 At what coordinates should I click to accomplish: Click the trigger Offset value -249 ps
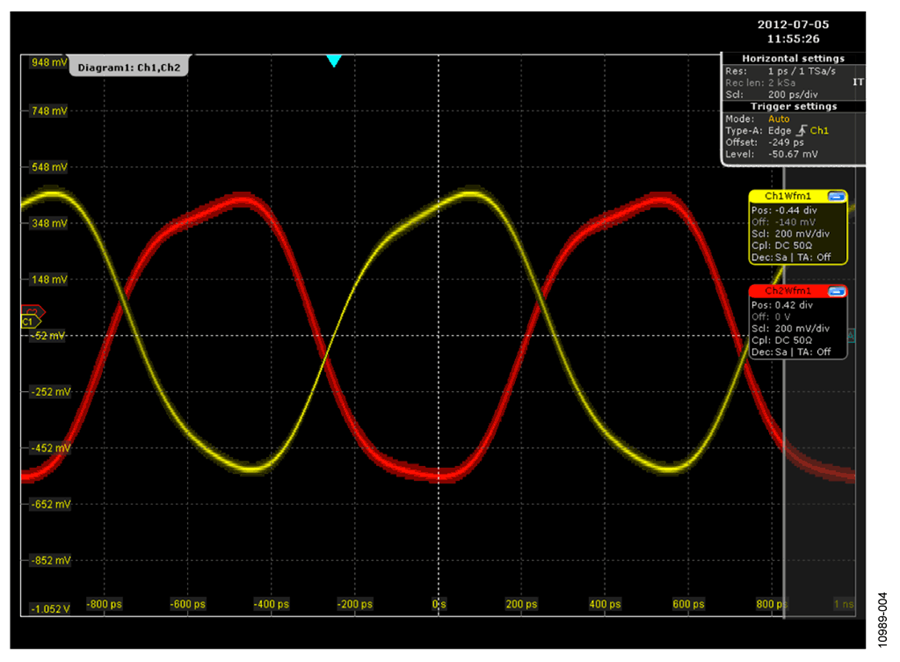(x=786, y=142)
